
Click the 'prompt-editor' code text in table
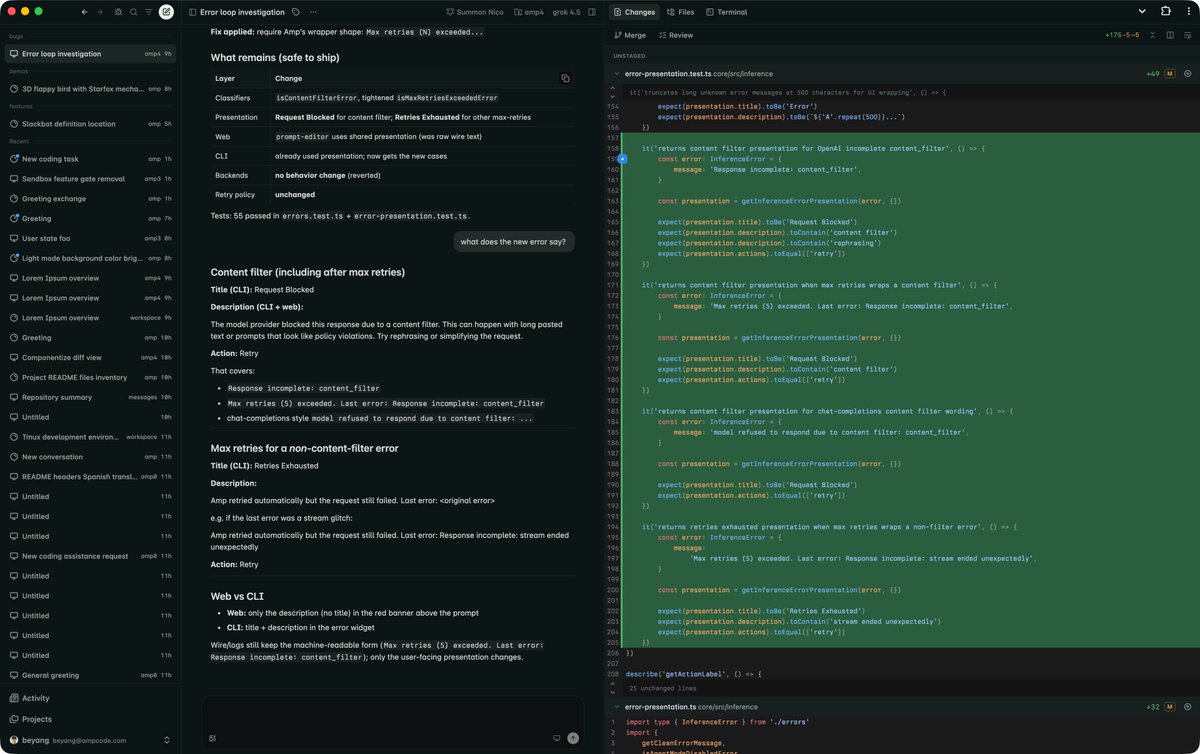coord(303,136)
